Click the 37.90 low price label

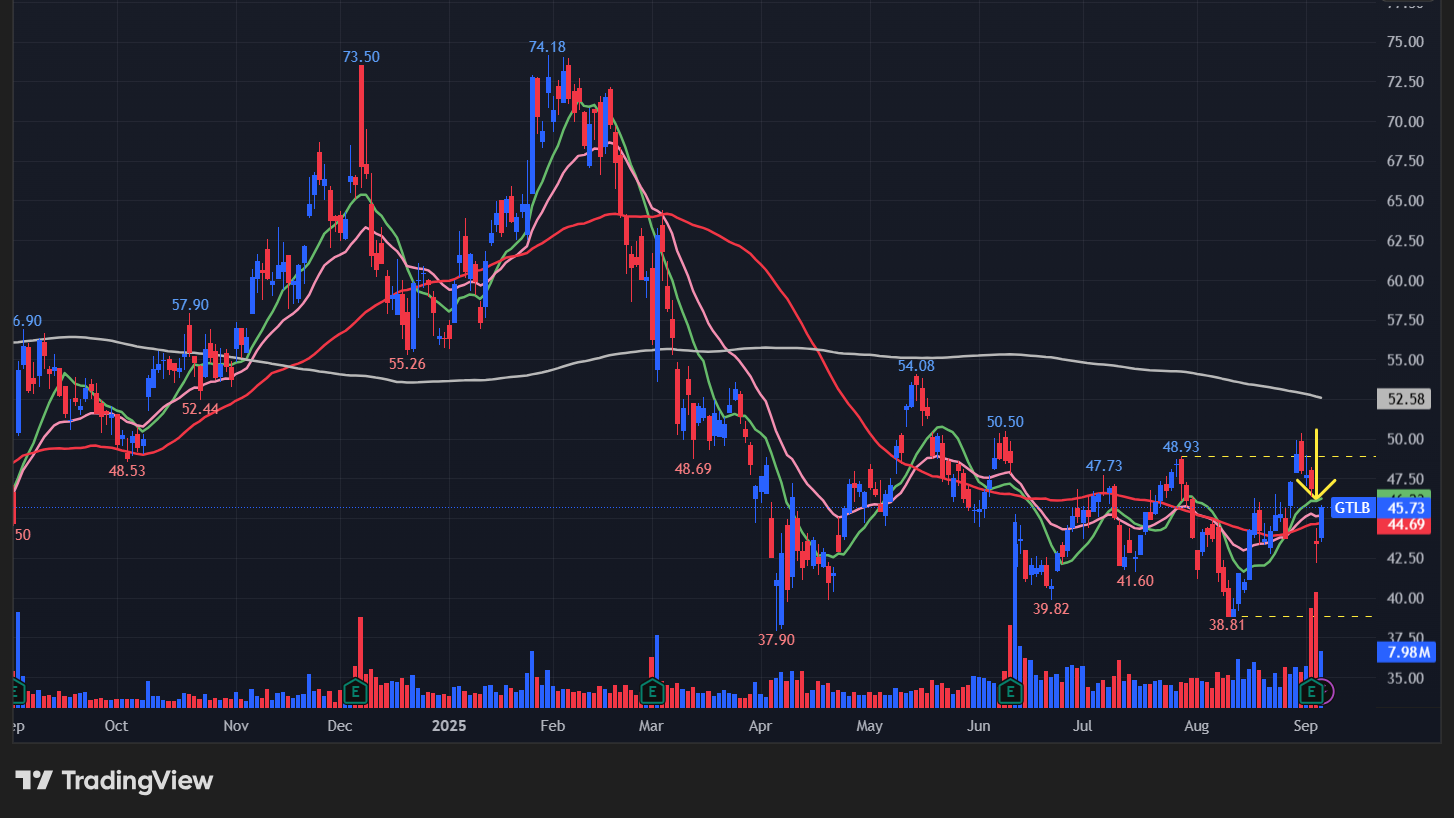click(x=776, y=640)
